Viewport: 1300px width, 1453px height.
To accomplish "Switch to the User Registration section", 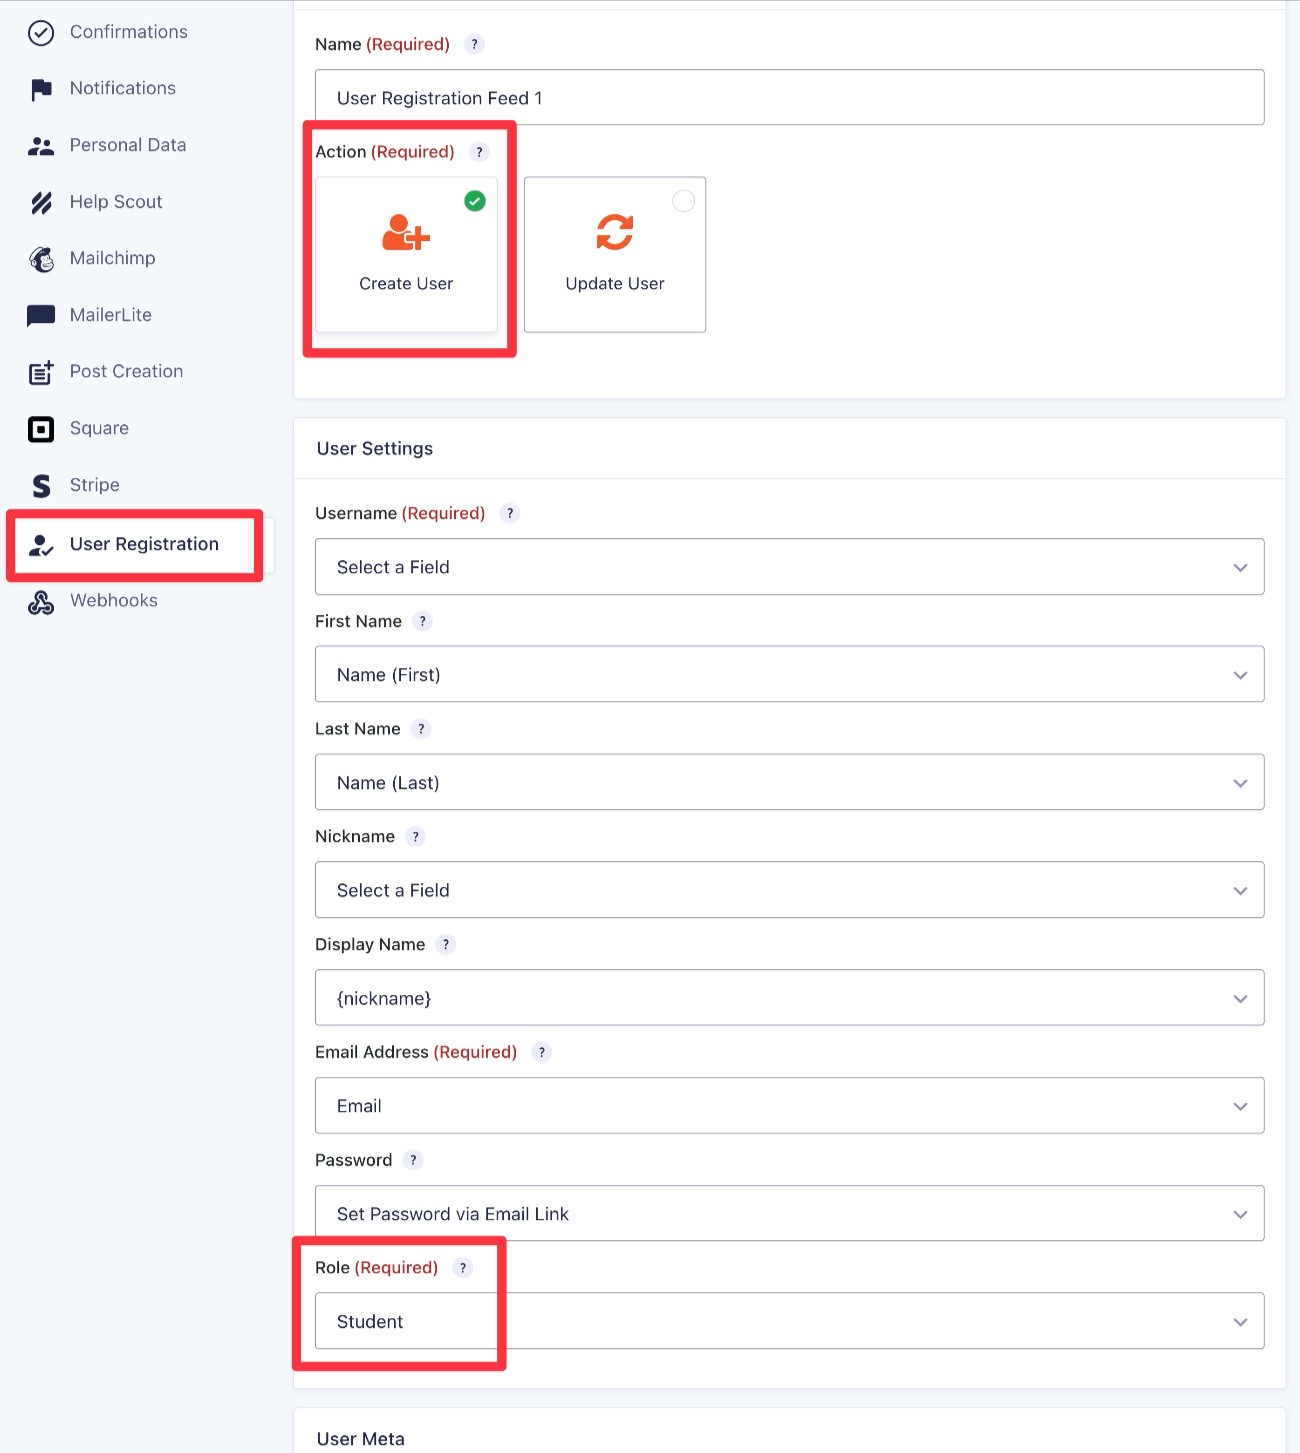I will [x=144, y=544].
